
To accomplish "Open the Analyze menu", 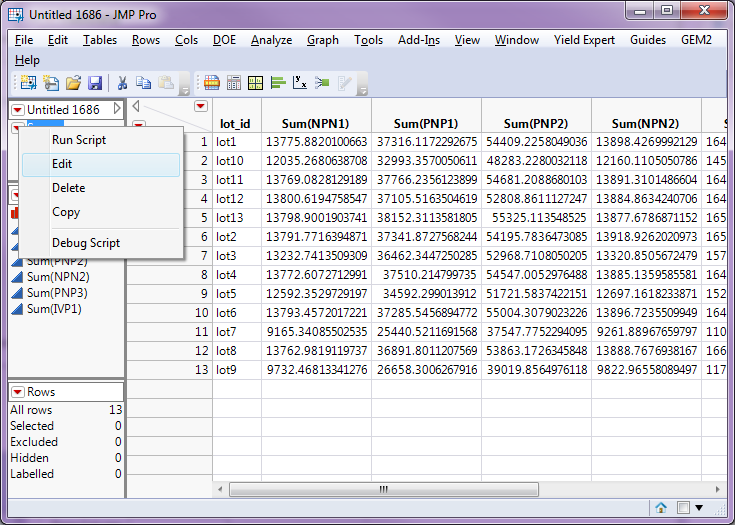I will 271,40.
